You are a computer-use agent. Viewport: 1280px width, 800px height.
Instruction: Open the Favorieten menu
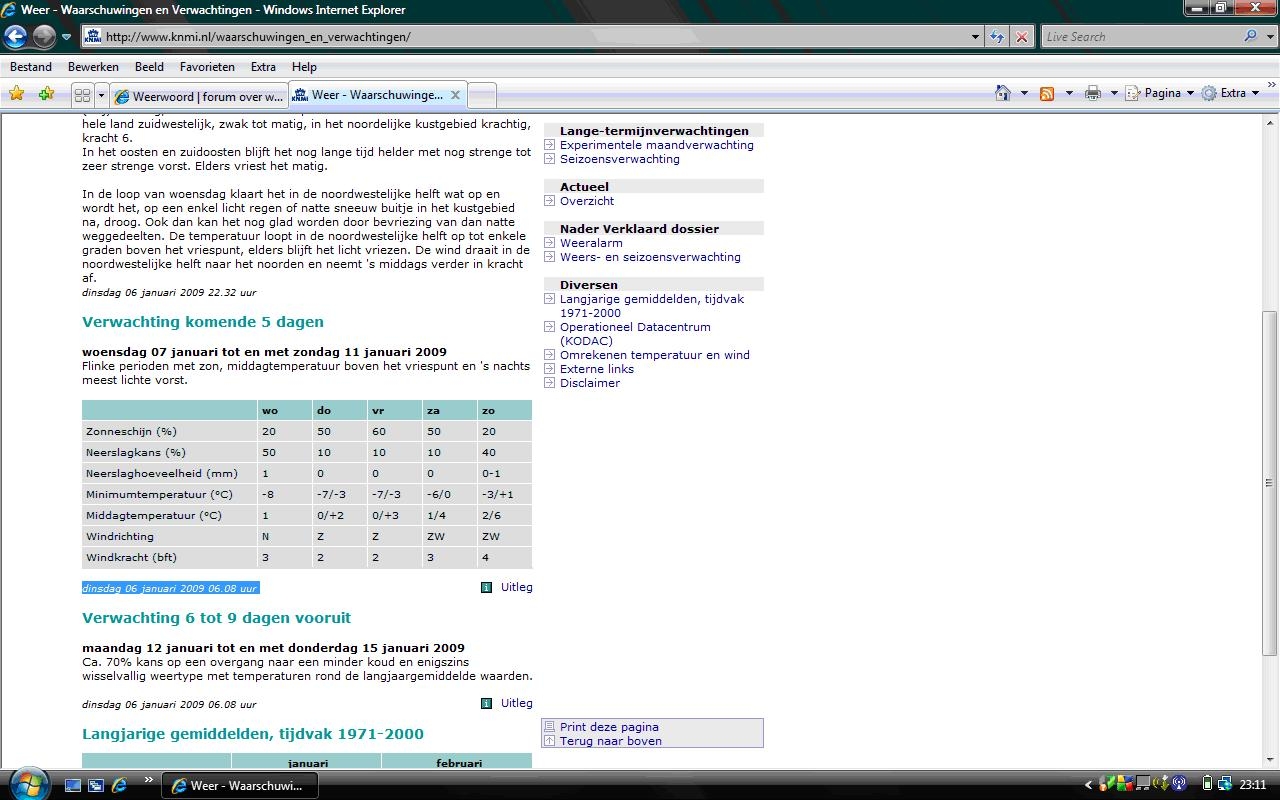207,67
